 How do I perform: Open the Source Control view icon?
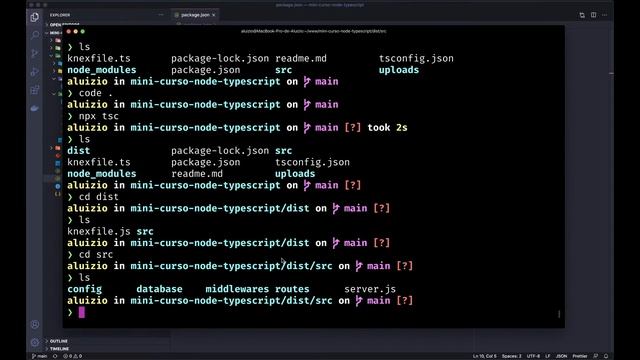click(x=35, y=53)
